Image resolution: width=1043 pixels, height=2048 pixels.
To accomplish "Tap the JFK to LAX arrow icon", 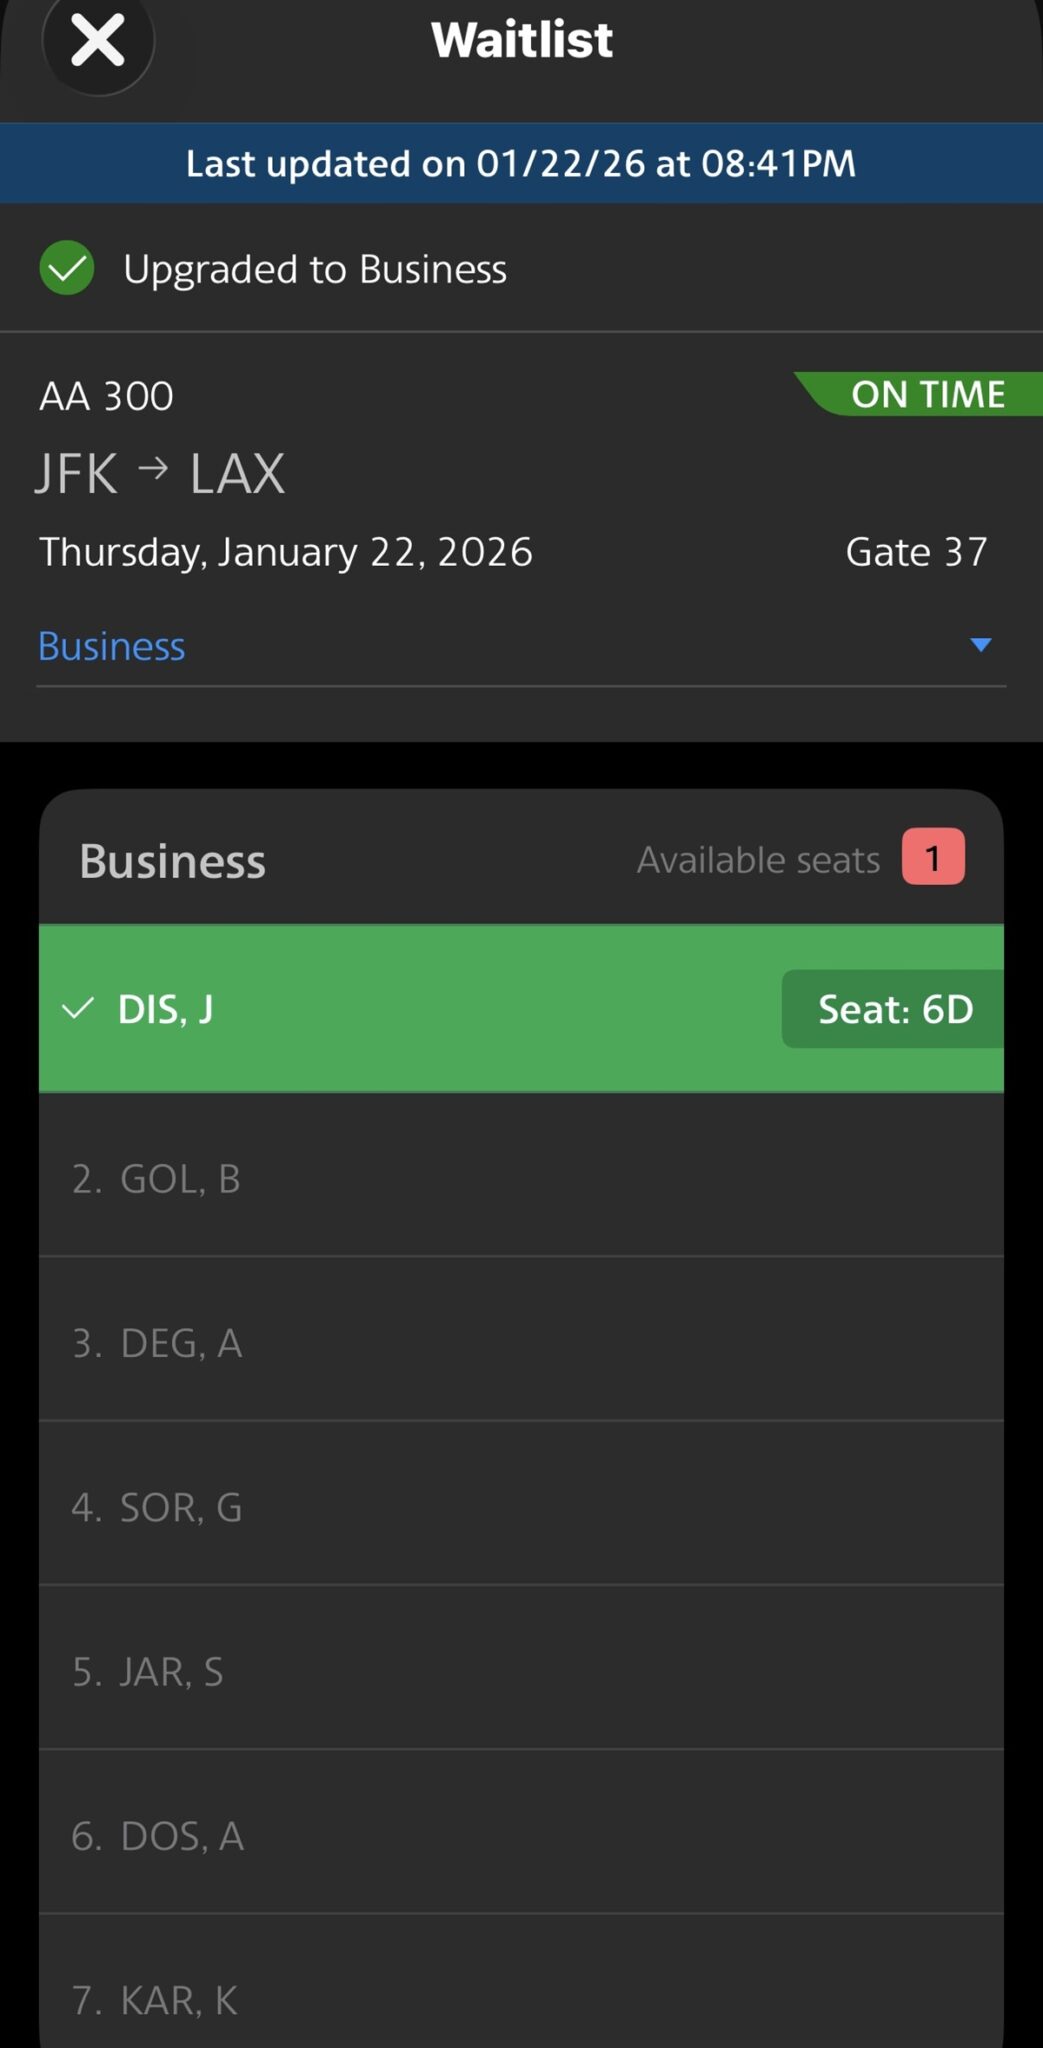I will coord(153,468).
